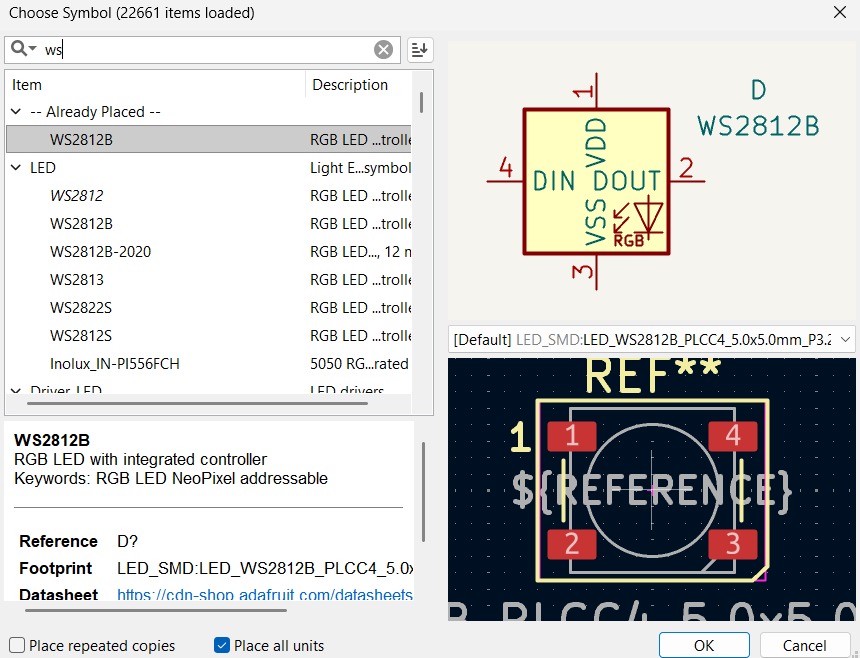This screenshot has width=860, height=658.
Task: Collapse the Already Placed group
Action: 16,112
